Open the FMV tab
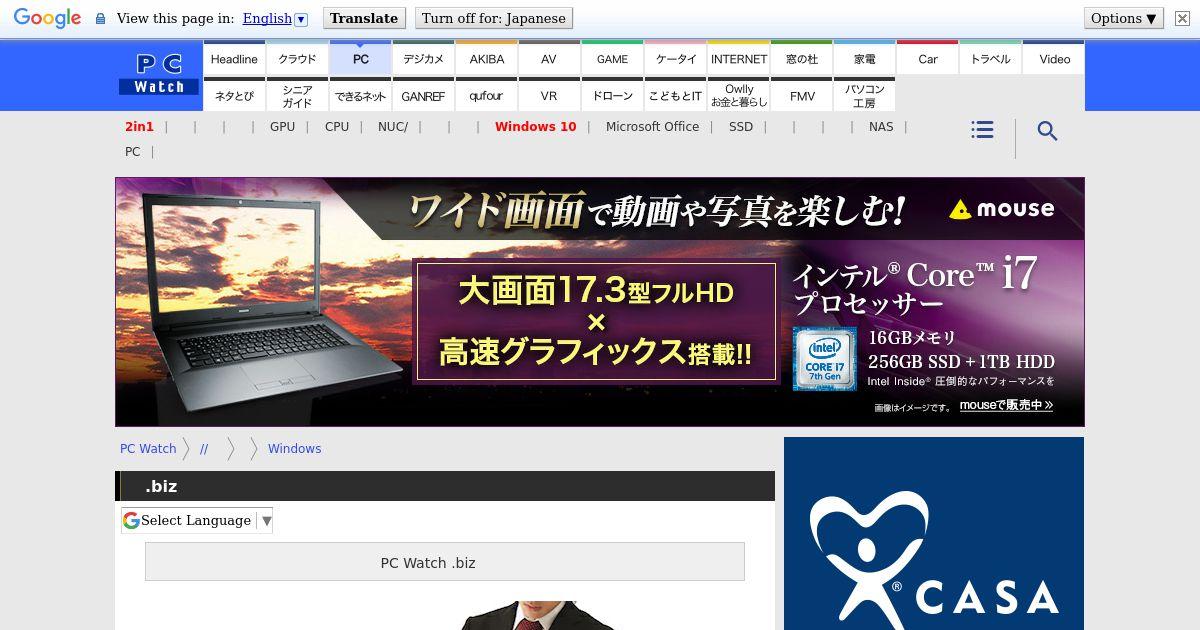 [801, 95]
